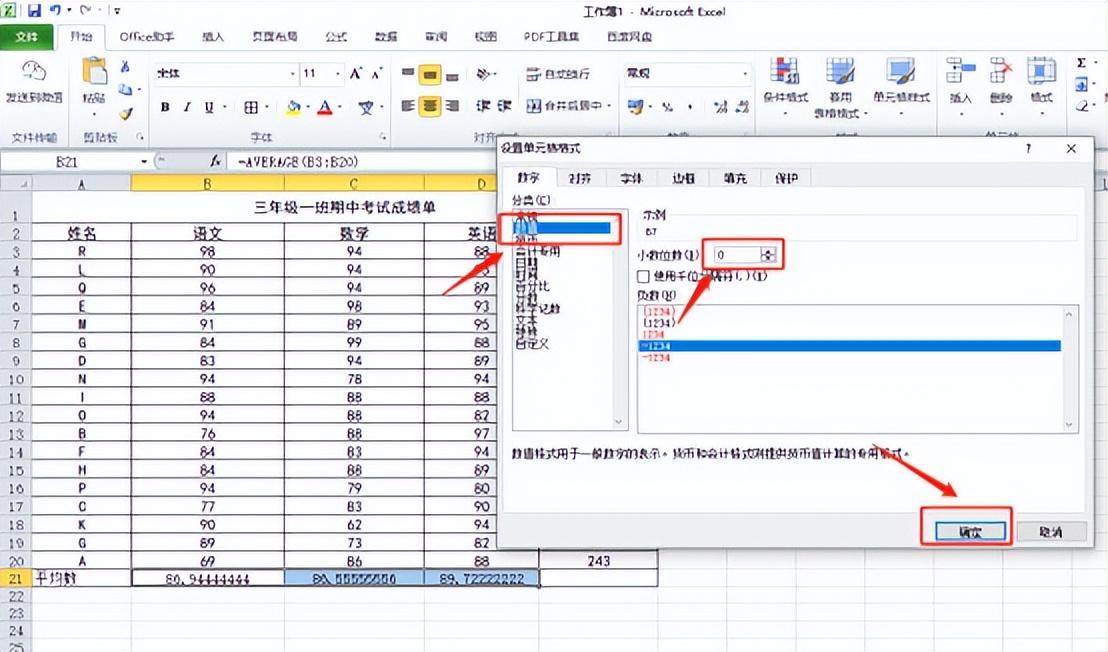The width and height of the screenshot is (1108, 652).
Task: Toggle Underline formatting
Action: click(x=209, y=107)
